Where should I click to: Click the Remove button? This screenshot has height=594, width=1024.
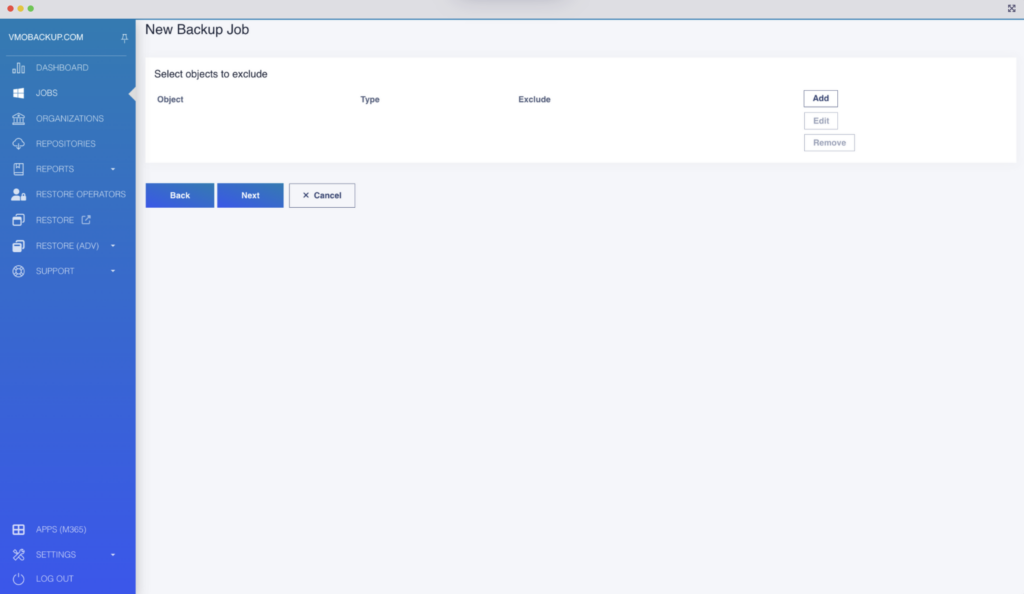(829, 143)
